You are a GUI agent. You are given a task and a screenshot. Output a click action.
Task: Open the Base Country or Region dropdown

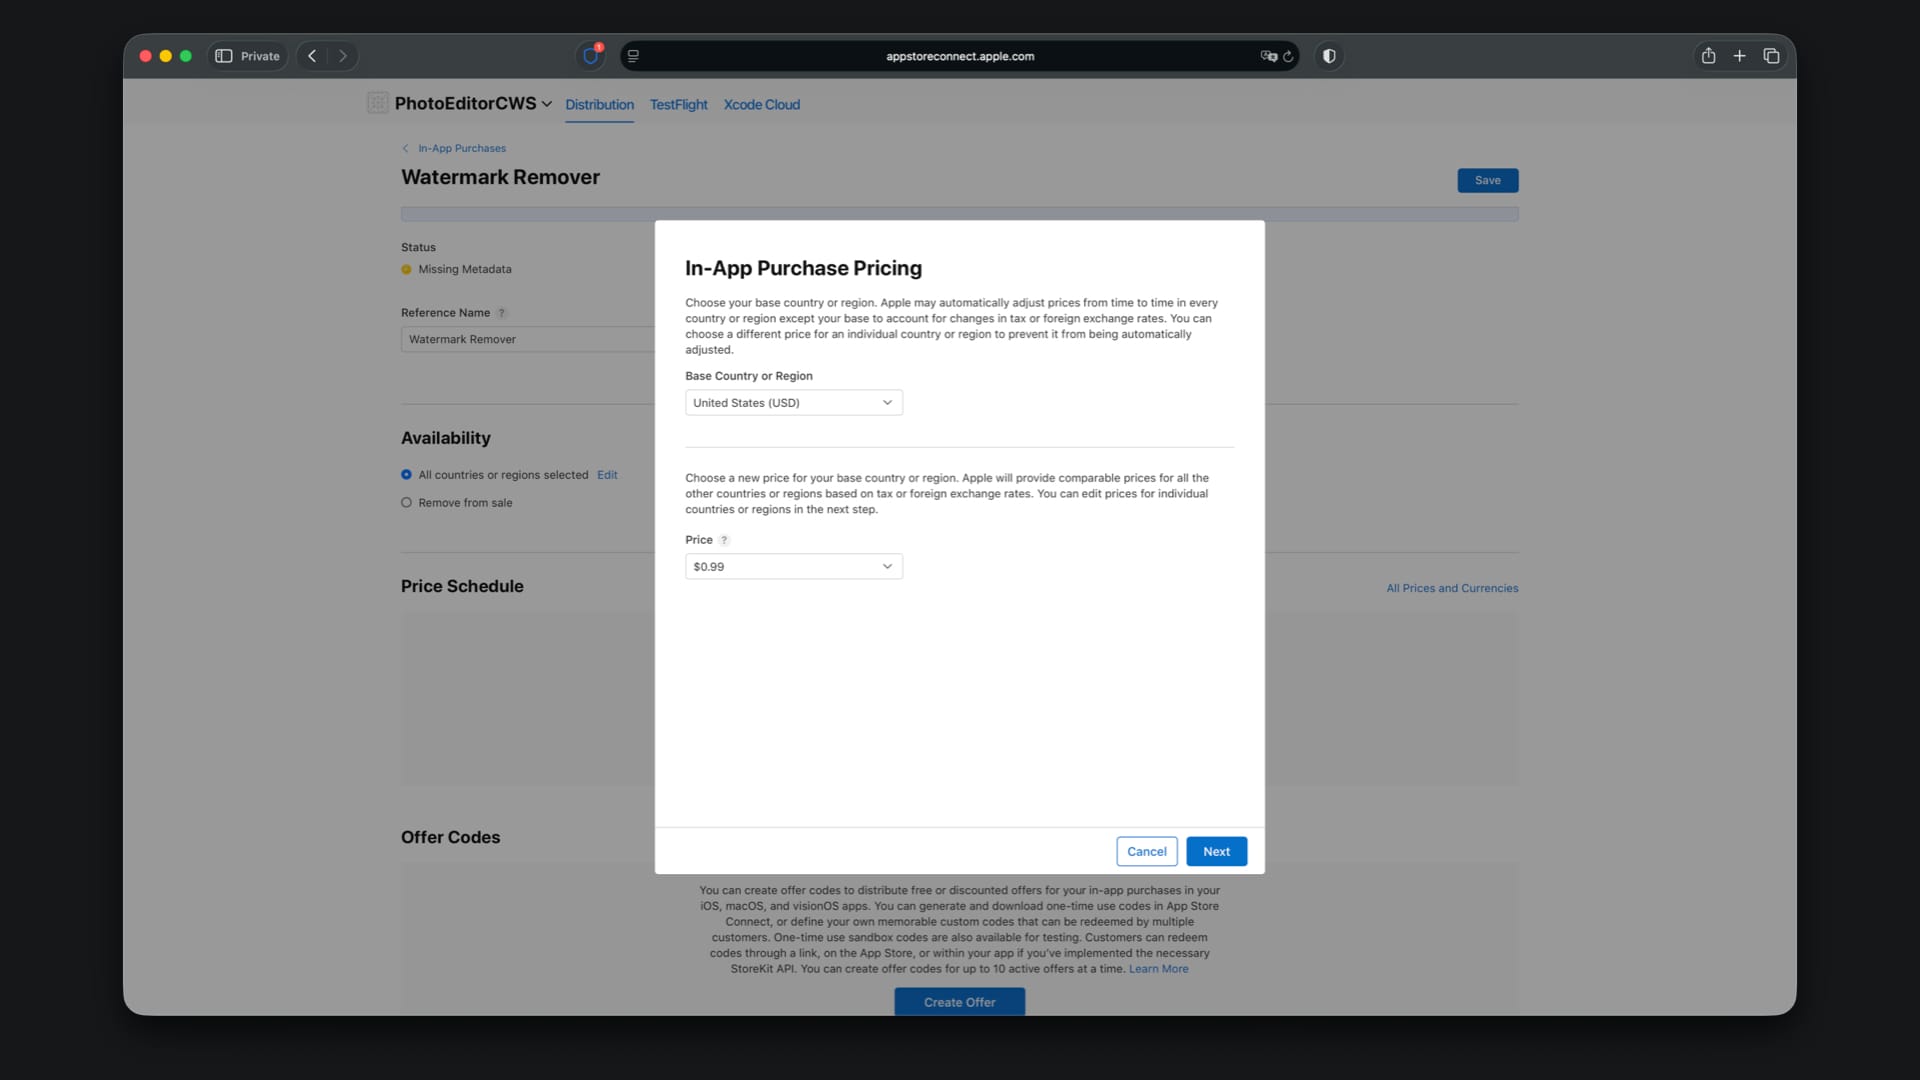click(793, 403)
